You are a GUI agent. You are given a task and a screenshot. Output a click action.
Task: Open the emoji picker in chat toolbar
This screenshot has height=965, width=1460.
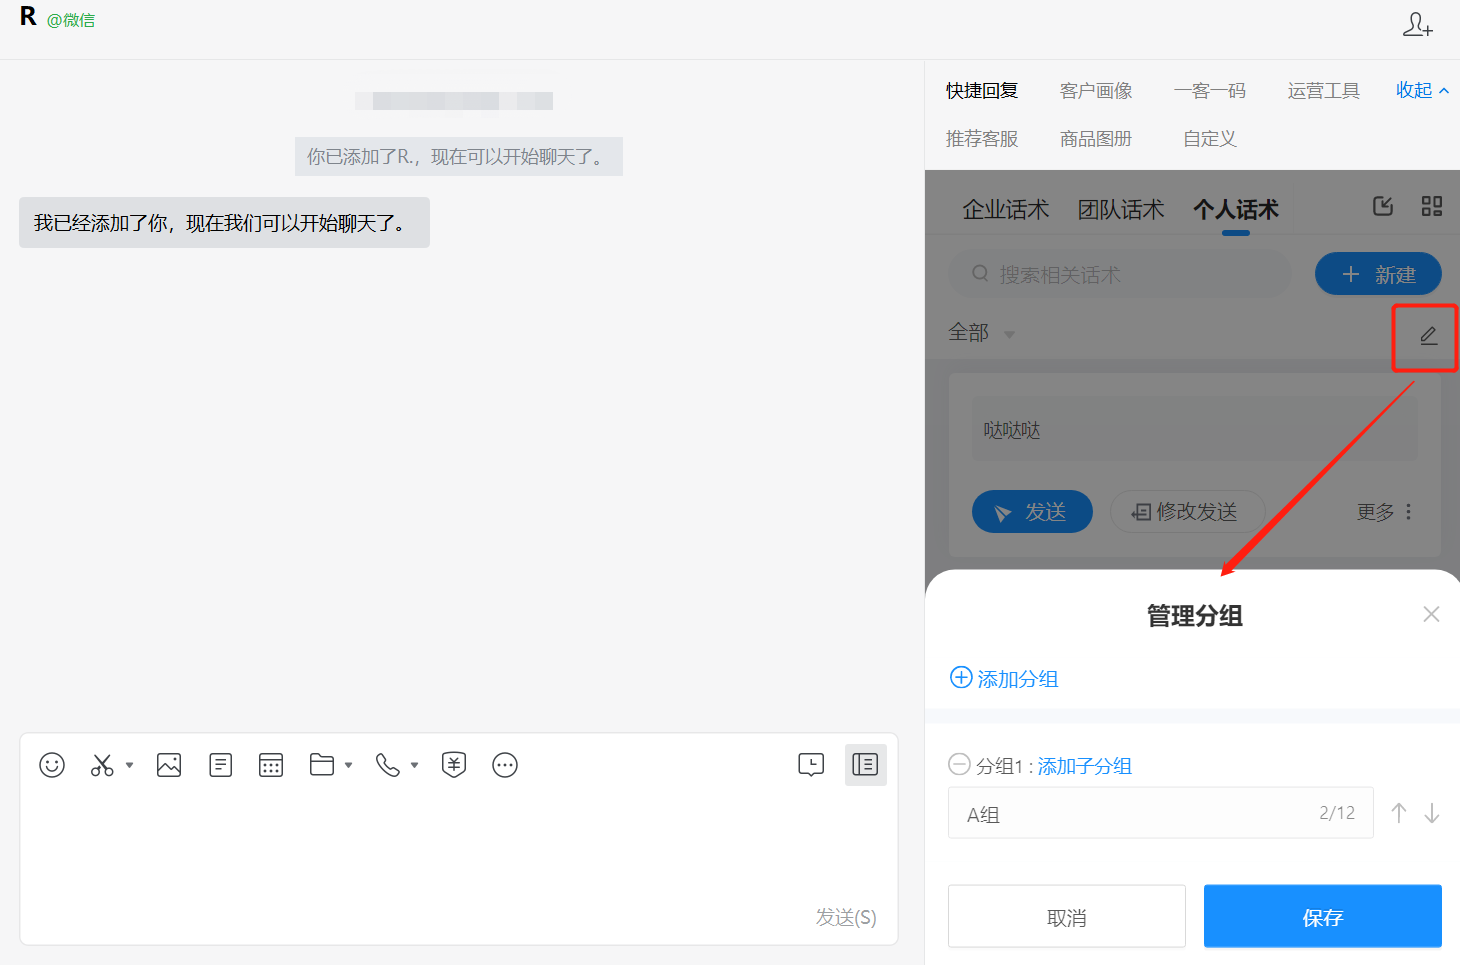pos(52,765)
